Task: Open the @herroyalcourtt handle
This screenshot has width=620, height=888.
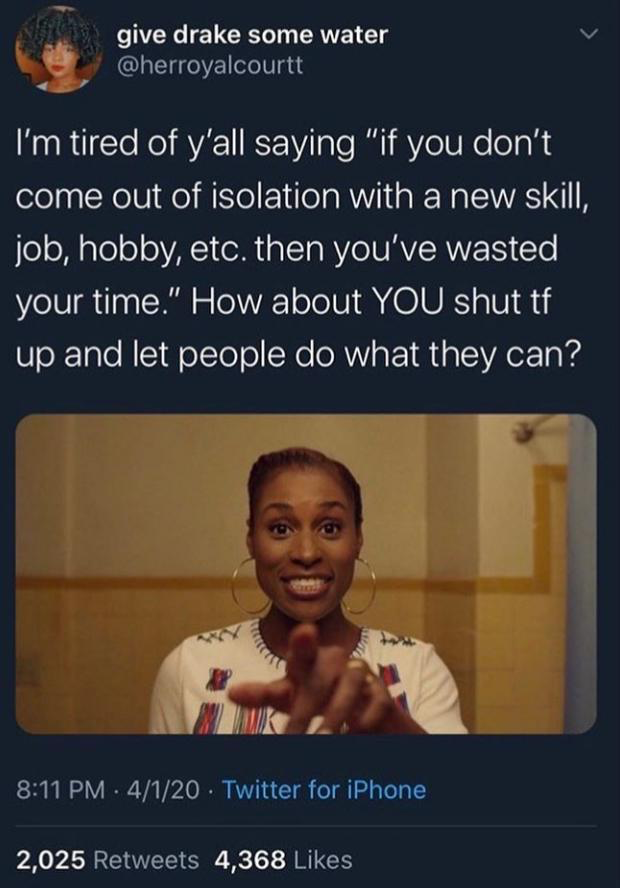Action: click(x=210, y=66)
